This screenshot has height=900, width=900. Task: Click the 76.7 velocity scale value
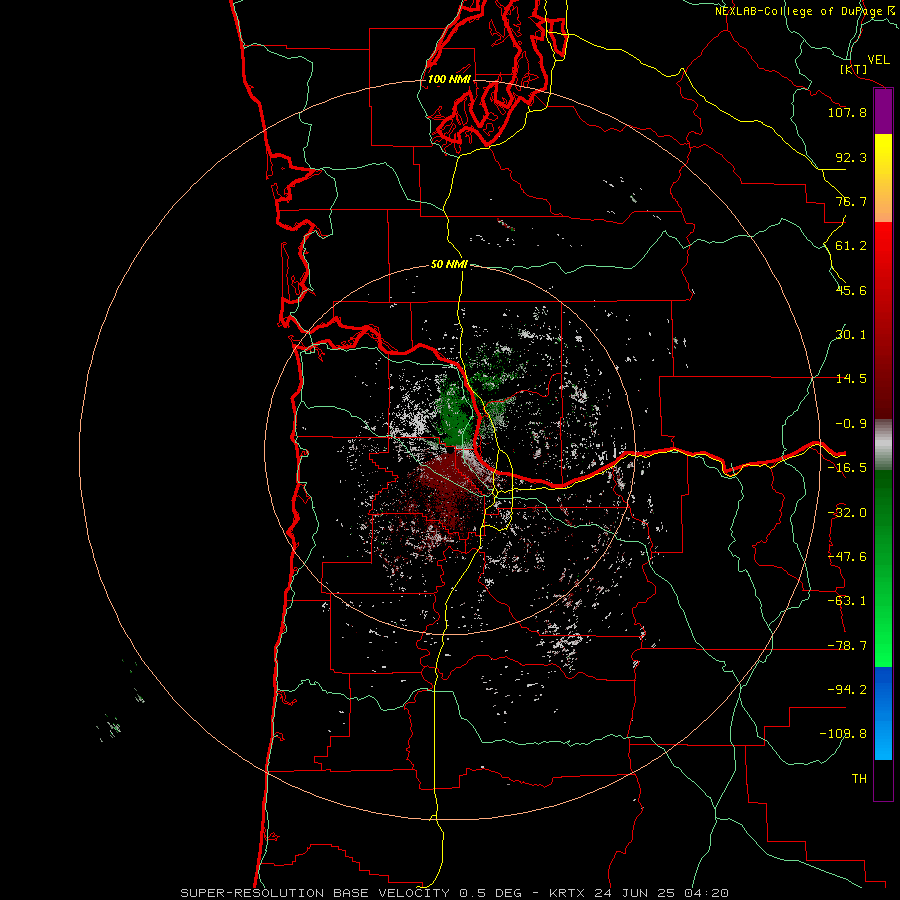click(851, 201)
